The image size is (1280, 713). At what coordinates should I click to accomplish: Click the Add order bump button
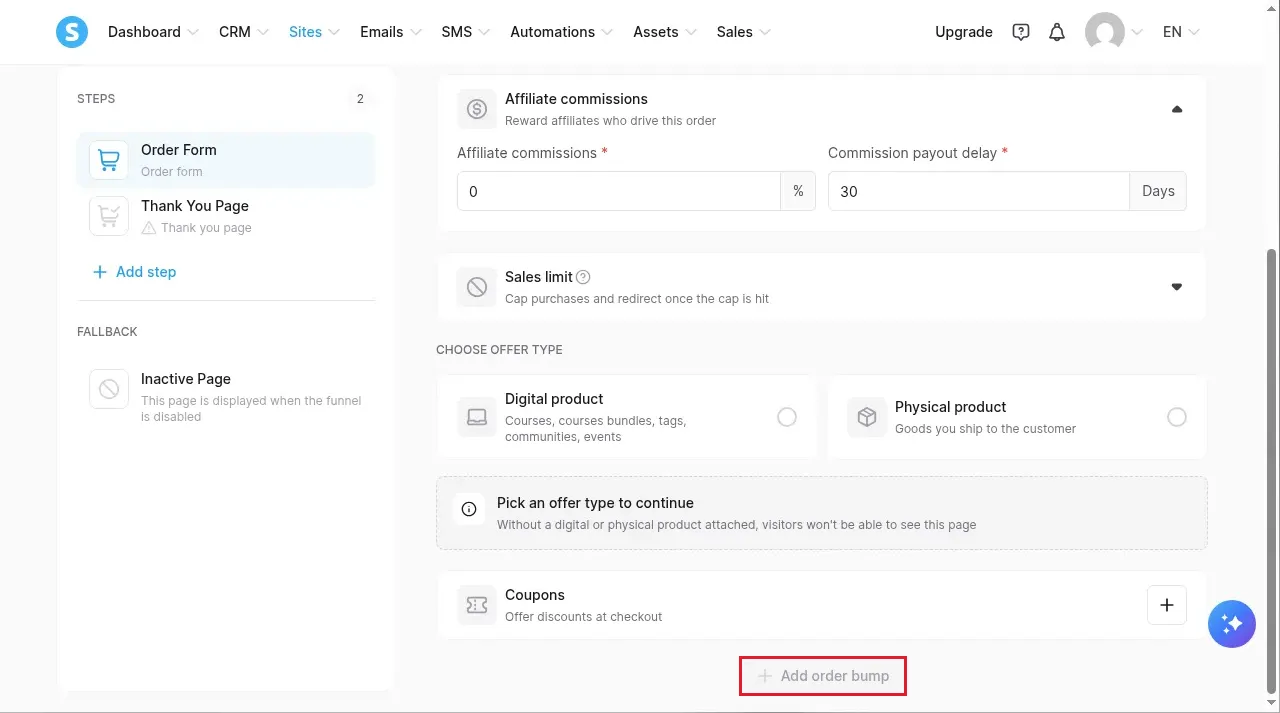pyautogui.click(x=823, y=676)
